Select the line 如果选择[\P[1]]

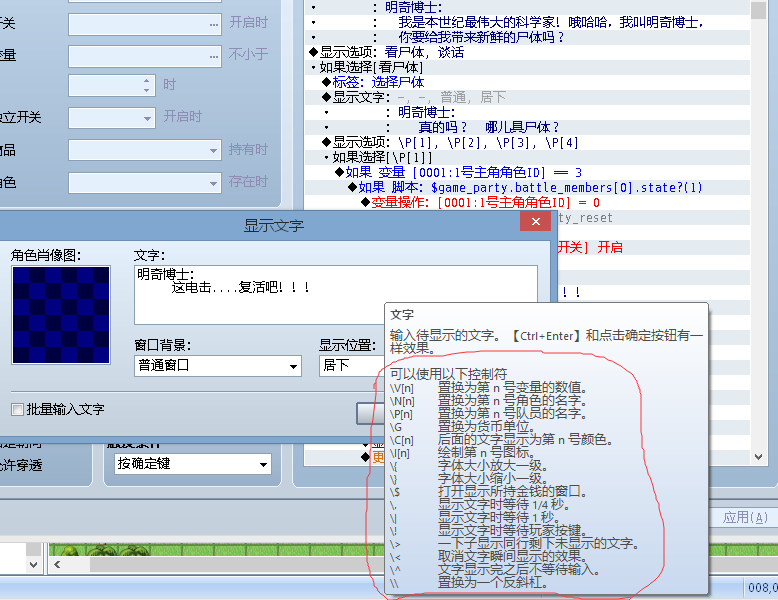[527, 157]
